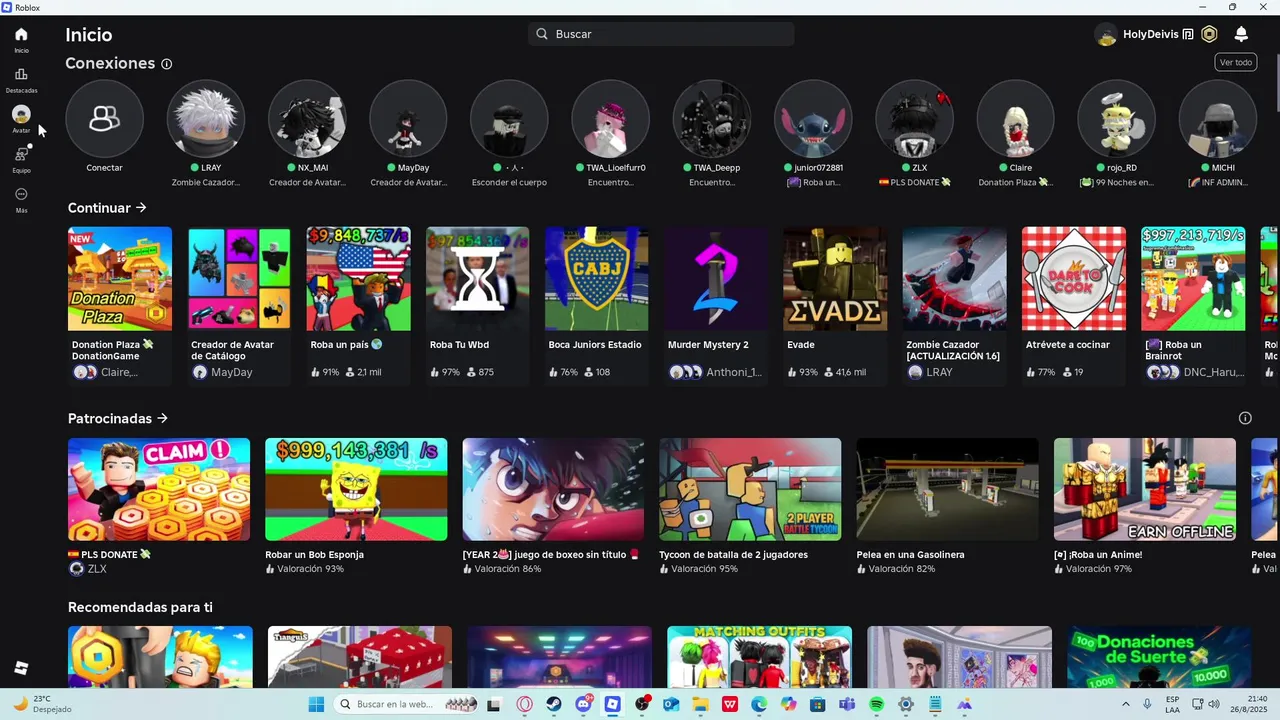This screenshot has width=1280, height=720.
Task: Open Matching Outfits recommended thumbnail
Action: pos(759,657)
